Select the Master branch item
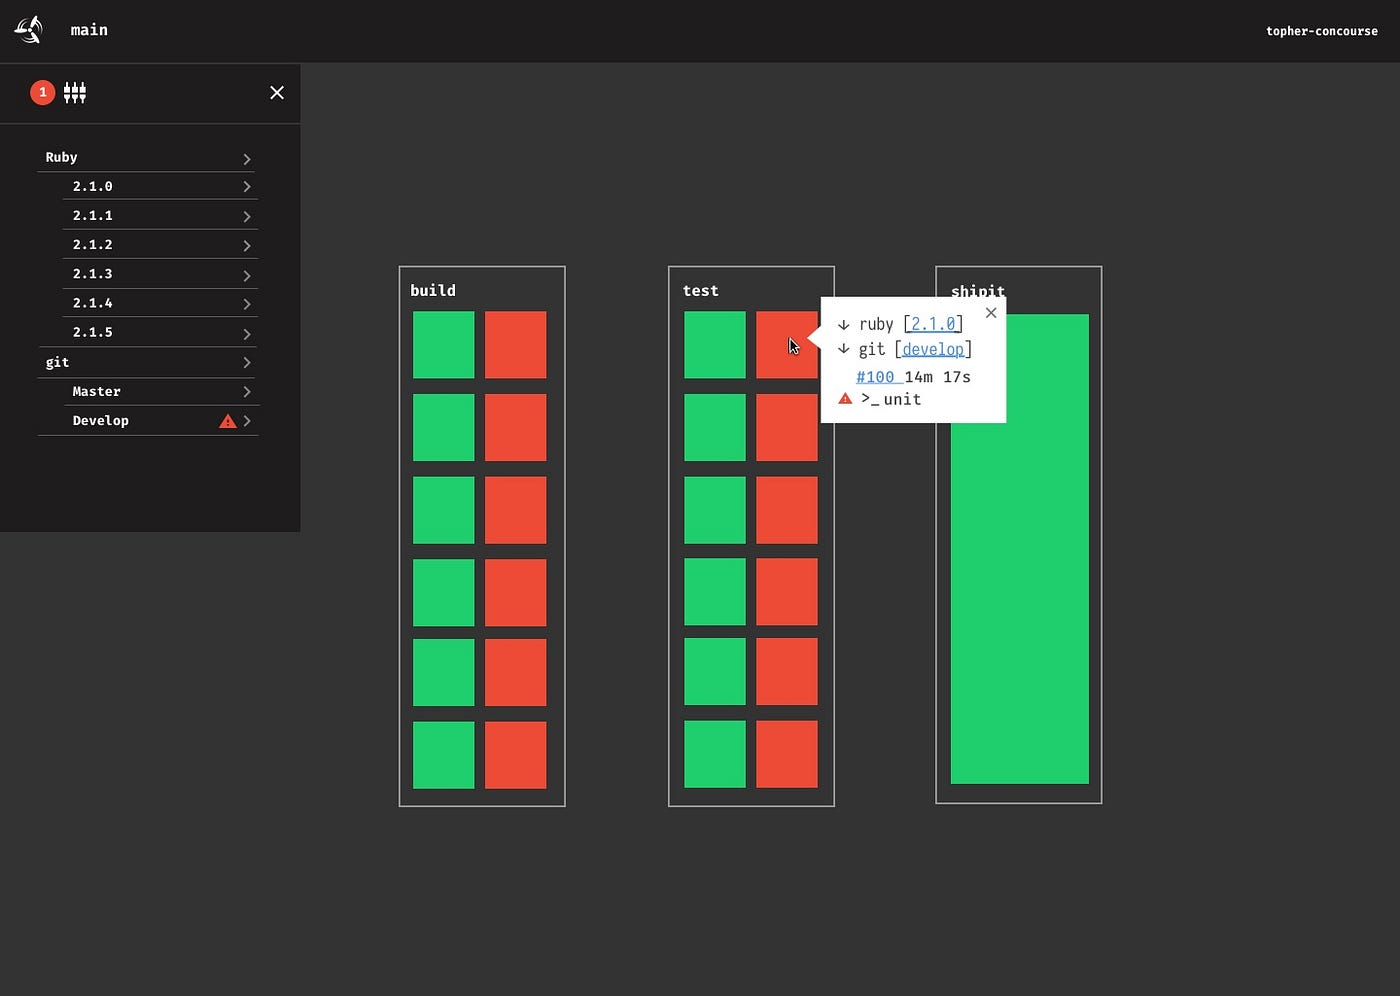Screen dimensions: 1400x996 coord(97,392)
